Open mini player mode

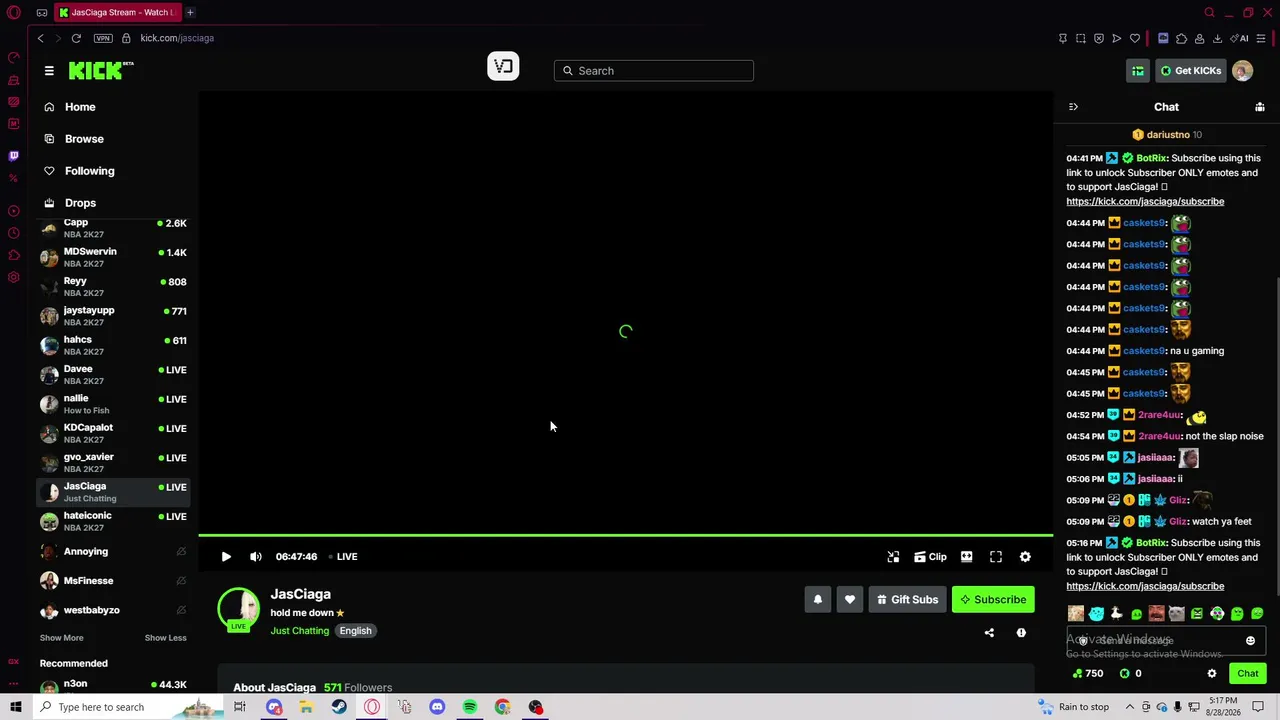(x=893, y=557)
